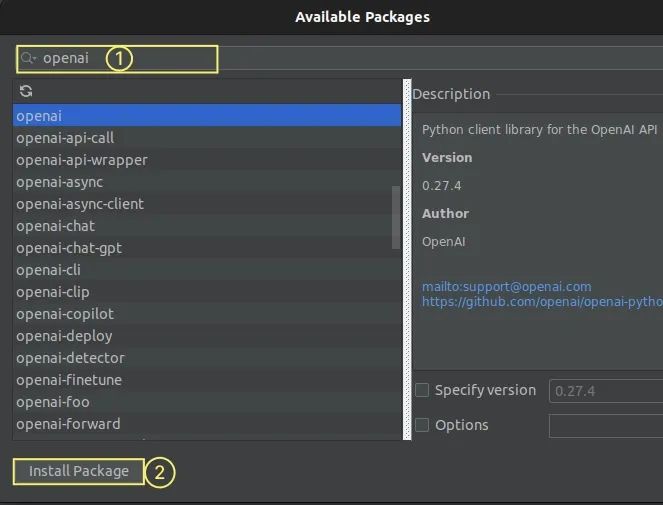The height and width of the screenshot is (505, 663).
Task: Select the openai-chat-gpt package
Action: 207,247
